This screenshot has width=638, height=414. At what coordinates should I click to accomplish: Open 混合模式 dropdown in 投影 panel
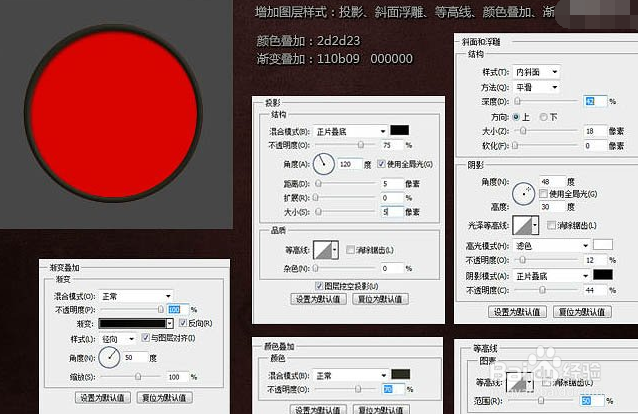coord(350,131)
